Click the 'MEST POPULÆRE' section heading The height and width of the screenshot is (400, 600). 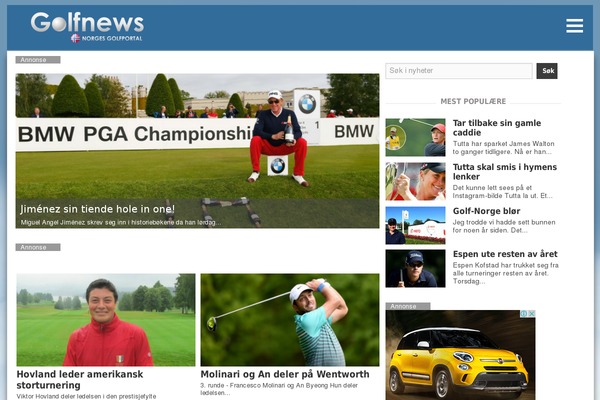(473, 101)
